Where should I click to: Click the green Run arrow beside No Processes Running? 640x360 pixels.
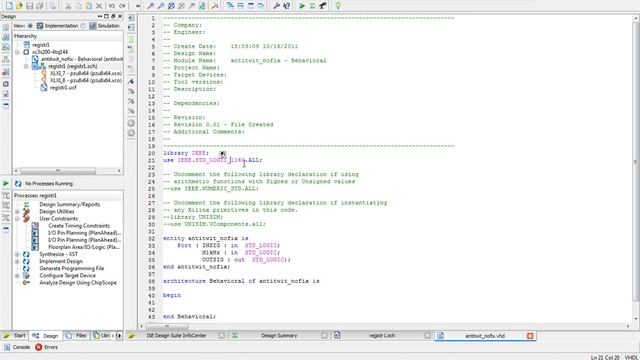[x=6, y=183]
